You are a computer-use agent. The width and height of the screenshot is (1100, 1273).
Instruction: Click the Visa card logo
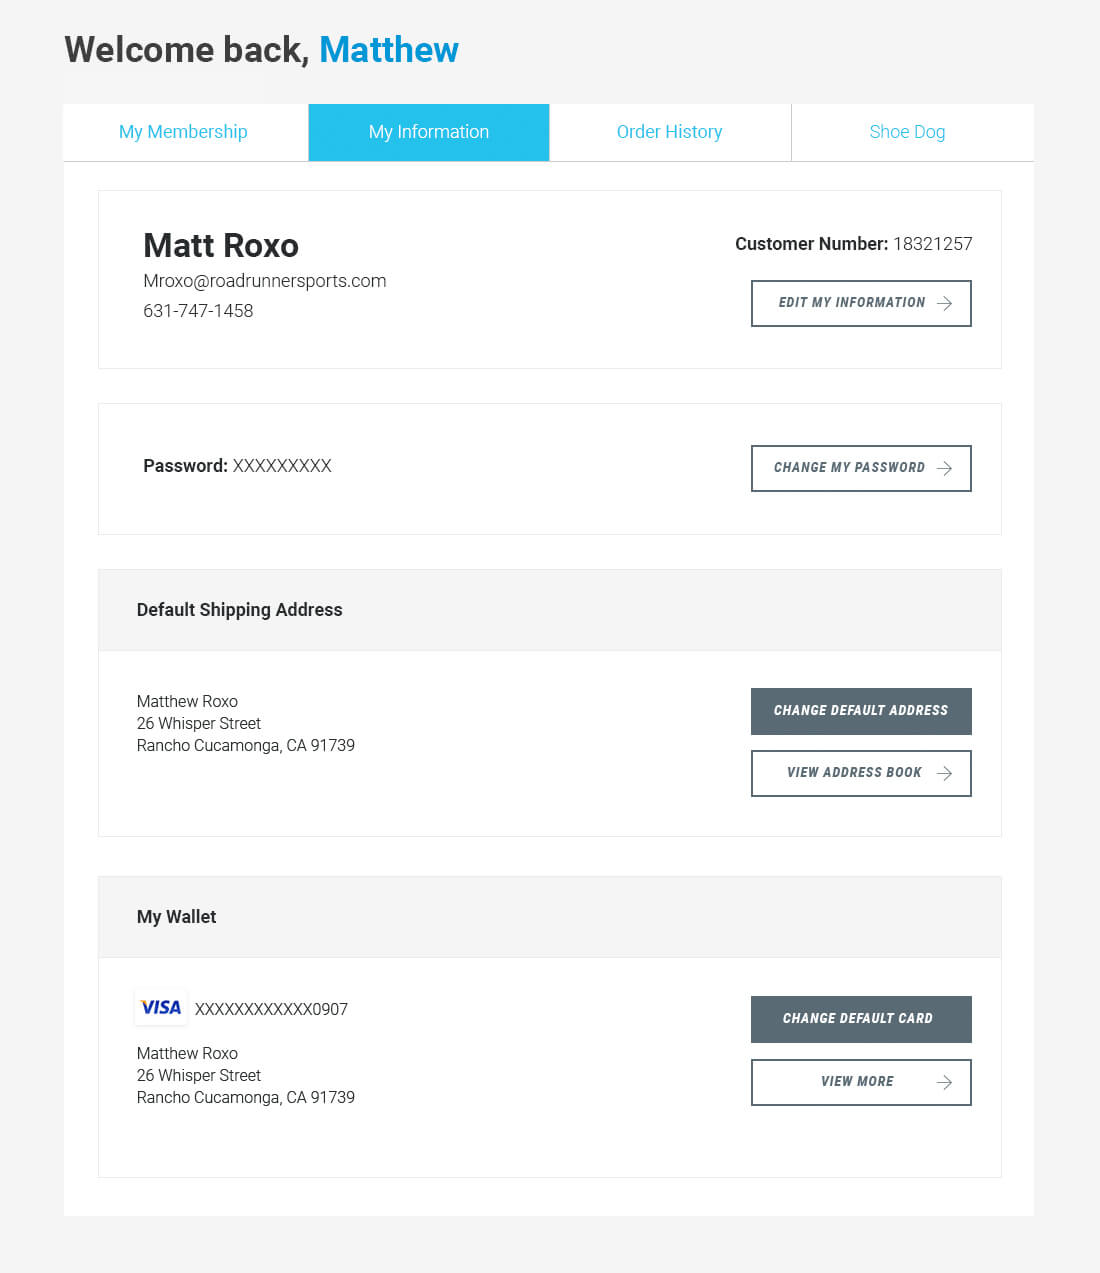point(161,1008)
